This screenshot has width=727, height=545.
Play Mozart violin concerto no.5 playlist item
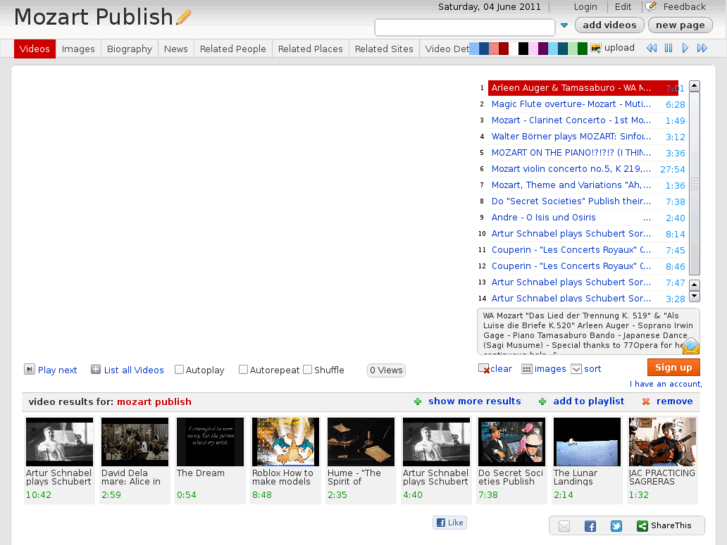(571, 169)
